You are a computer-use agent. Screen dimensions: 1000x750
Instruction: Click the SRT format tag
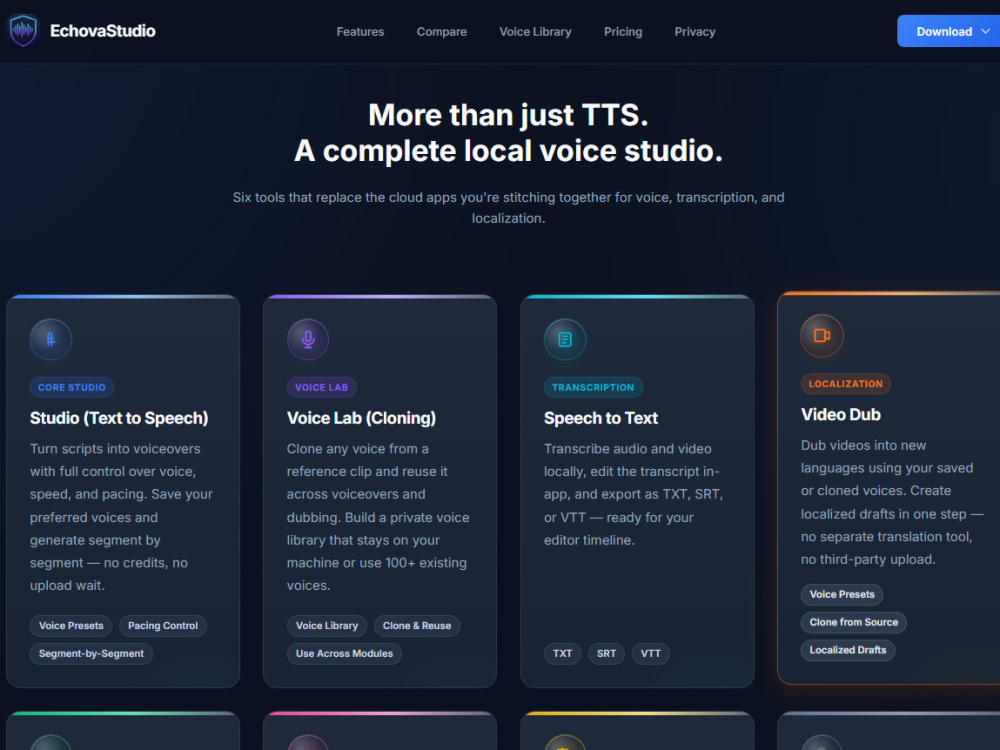click(x=607, y=654)
